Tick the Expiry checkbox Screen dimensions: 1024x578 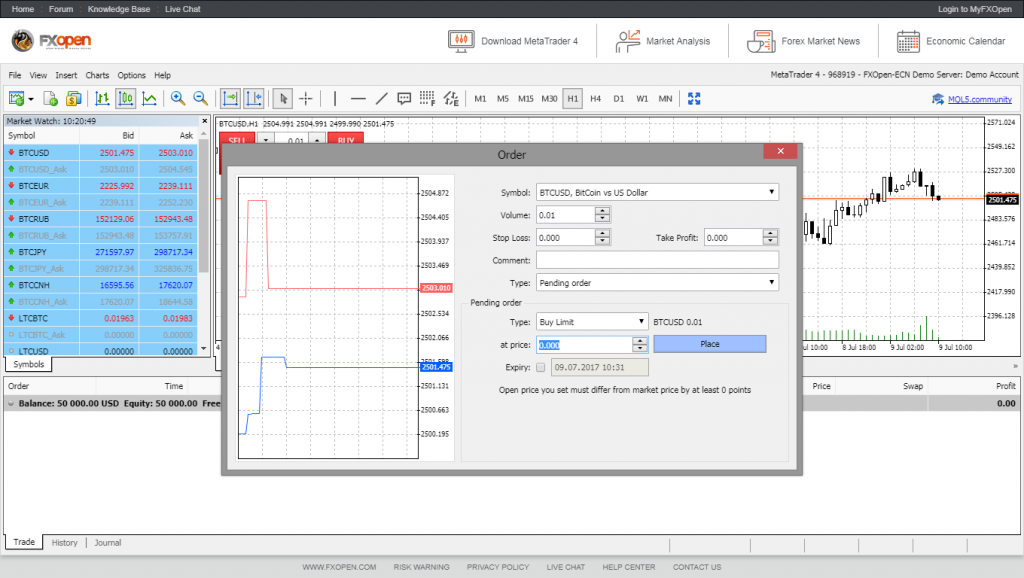tap(540, 368)
